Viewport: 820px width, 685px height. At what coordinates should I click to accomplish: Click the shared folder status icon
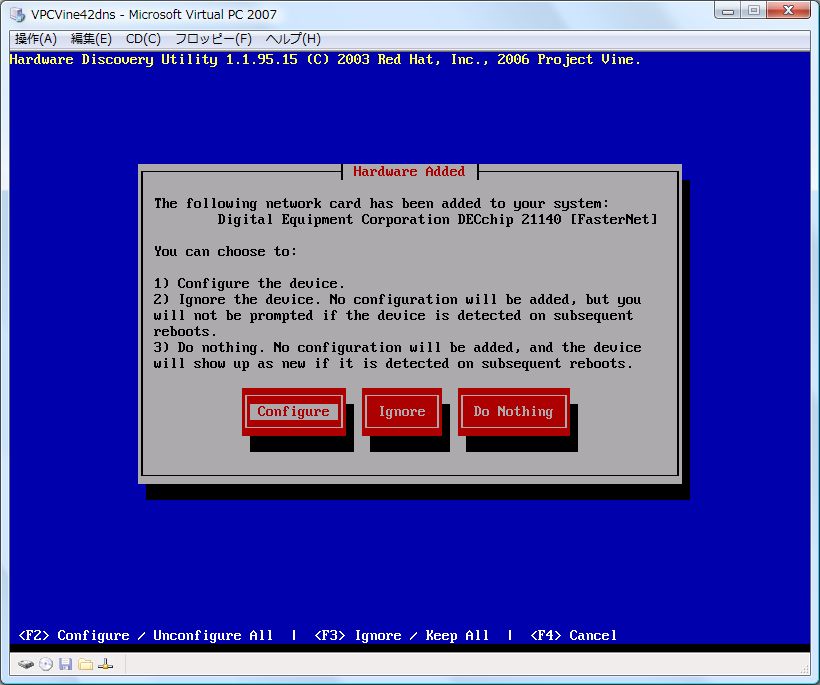(x=85, y=665)
